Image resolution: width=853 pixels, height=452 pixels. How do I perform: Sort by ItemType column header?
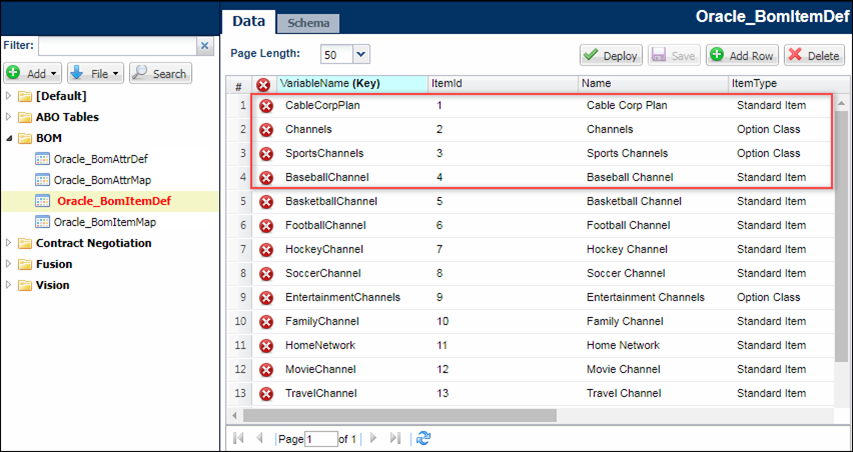pyautogui.click(x=781, y=84)
